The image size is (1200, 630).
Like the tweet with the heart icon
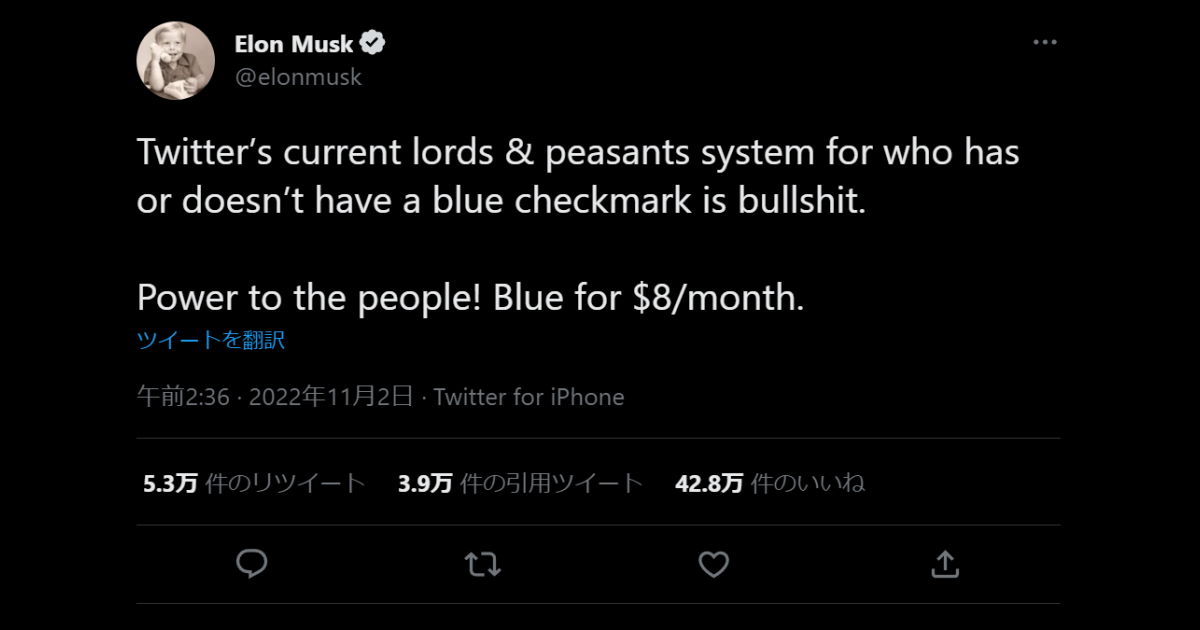coord(713,565)
